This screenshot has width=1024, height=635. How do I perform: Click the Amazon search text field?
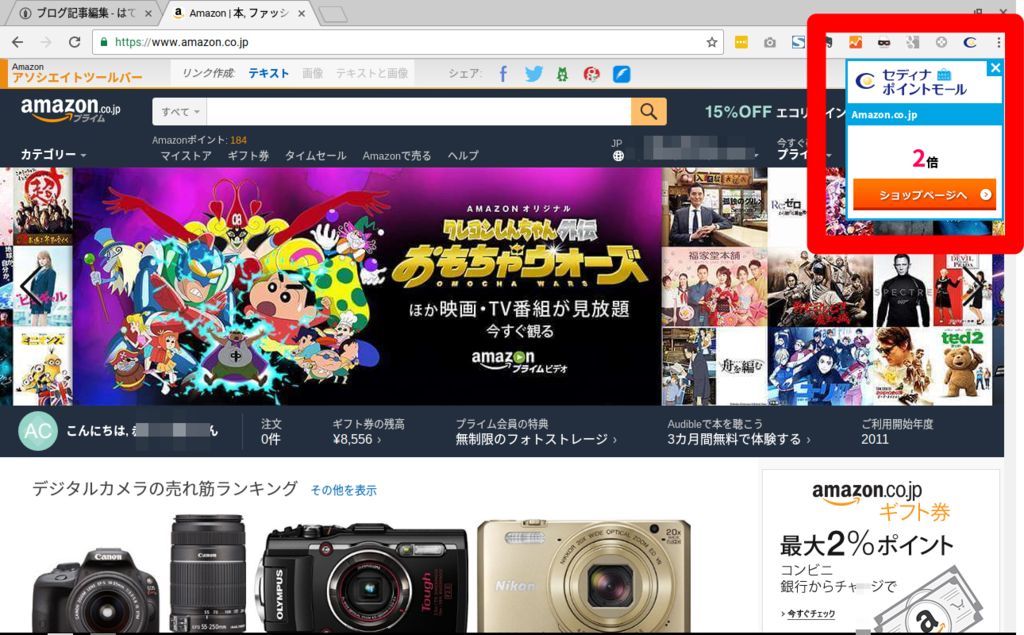[418, 112]
